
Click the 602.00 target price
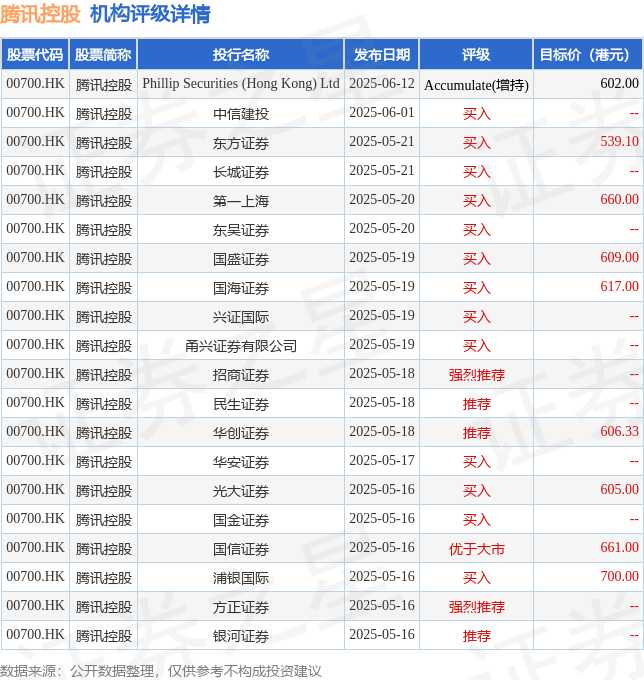(619, 83)
